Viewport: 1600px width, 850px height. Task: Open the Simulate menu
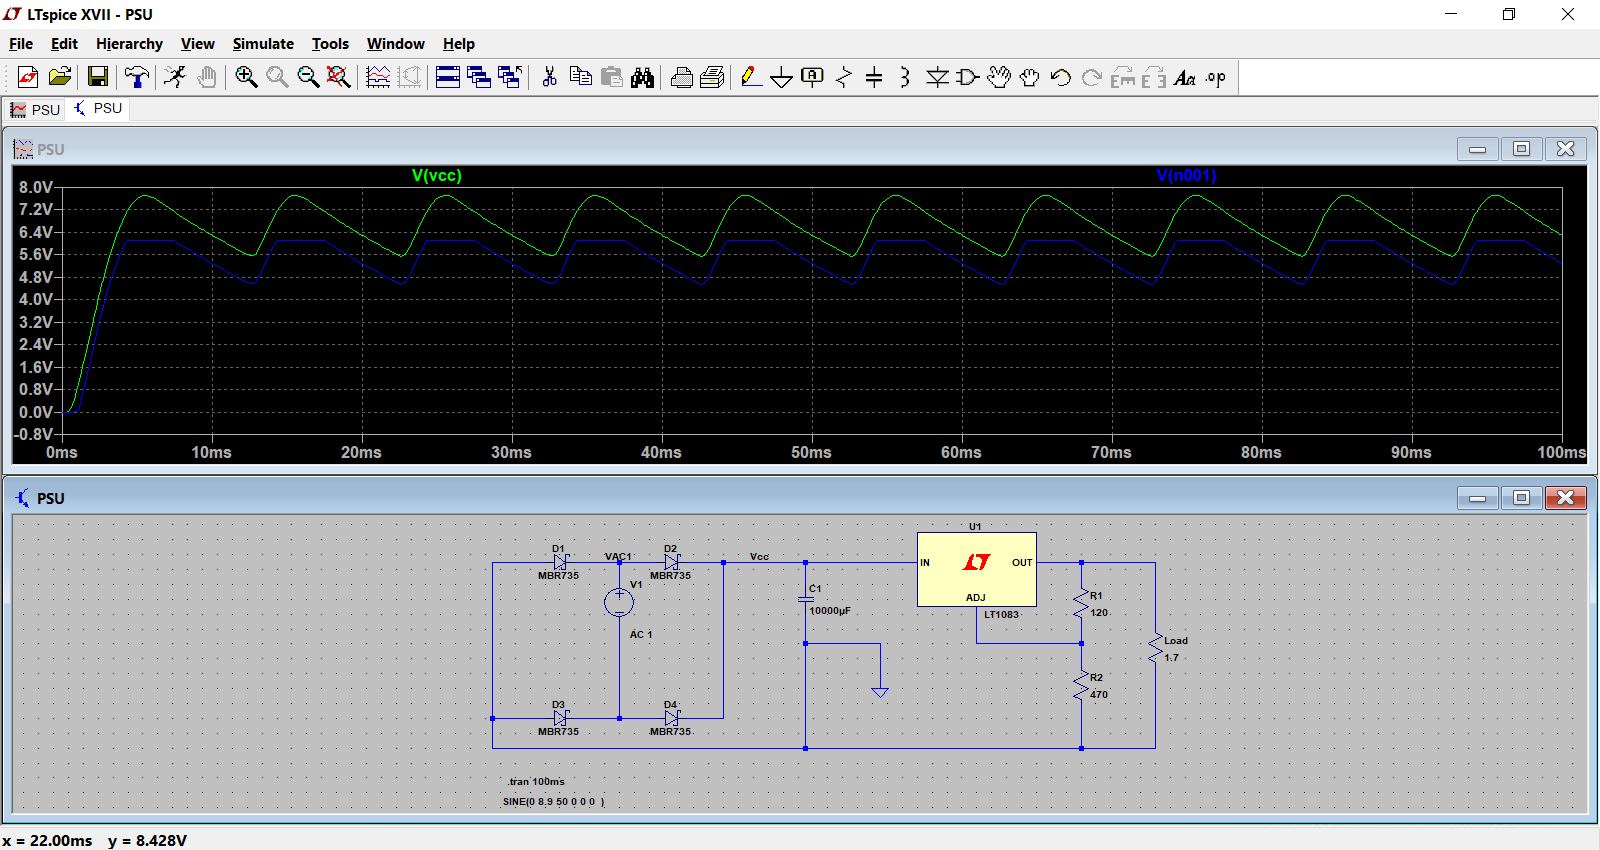[x=263, y=44]
